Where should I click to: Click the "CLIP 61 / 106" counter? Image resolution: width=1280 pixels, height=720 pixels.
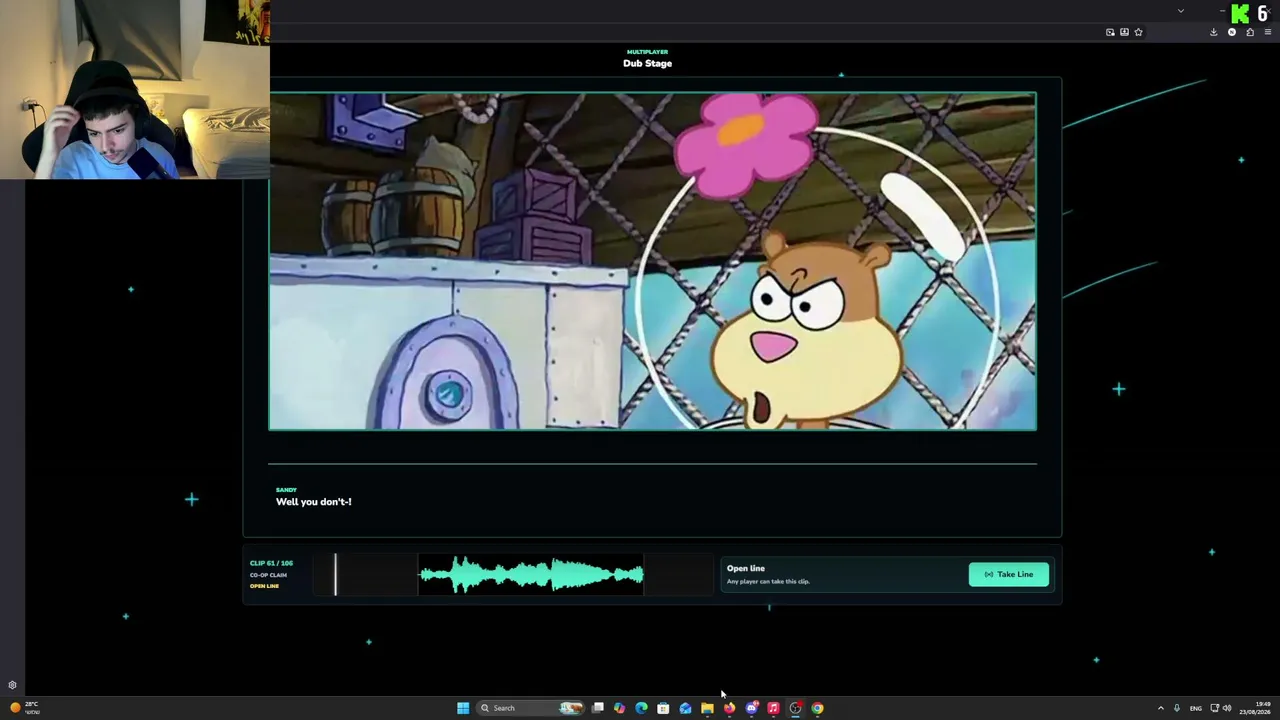click(271, 563)
